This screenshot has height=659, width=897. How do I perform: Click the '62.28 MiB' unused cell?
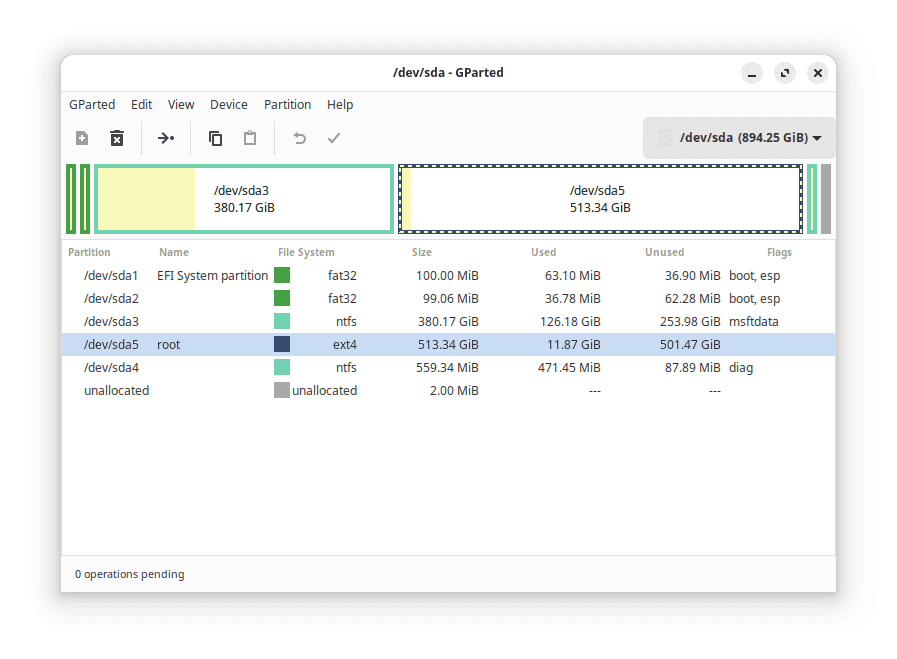pos(692,299)
